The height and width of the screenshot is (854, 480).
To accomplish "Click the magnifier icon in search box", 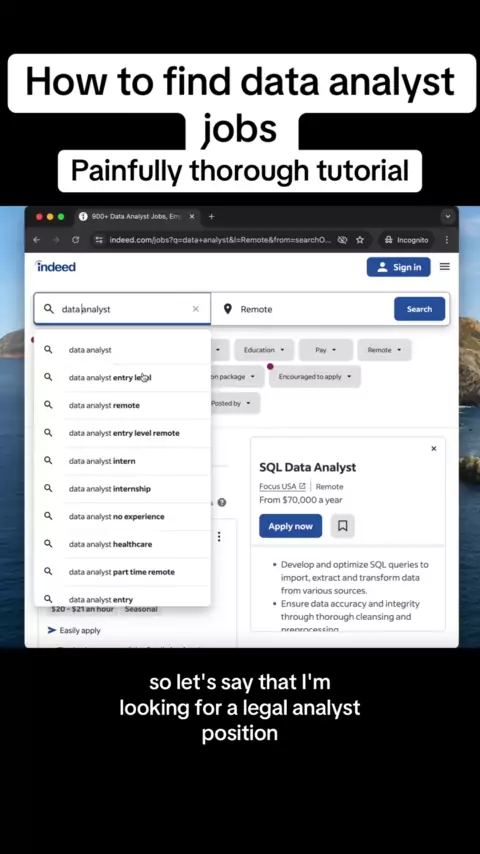I will (x=49, y=309).
